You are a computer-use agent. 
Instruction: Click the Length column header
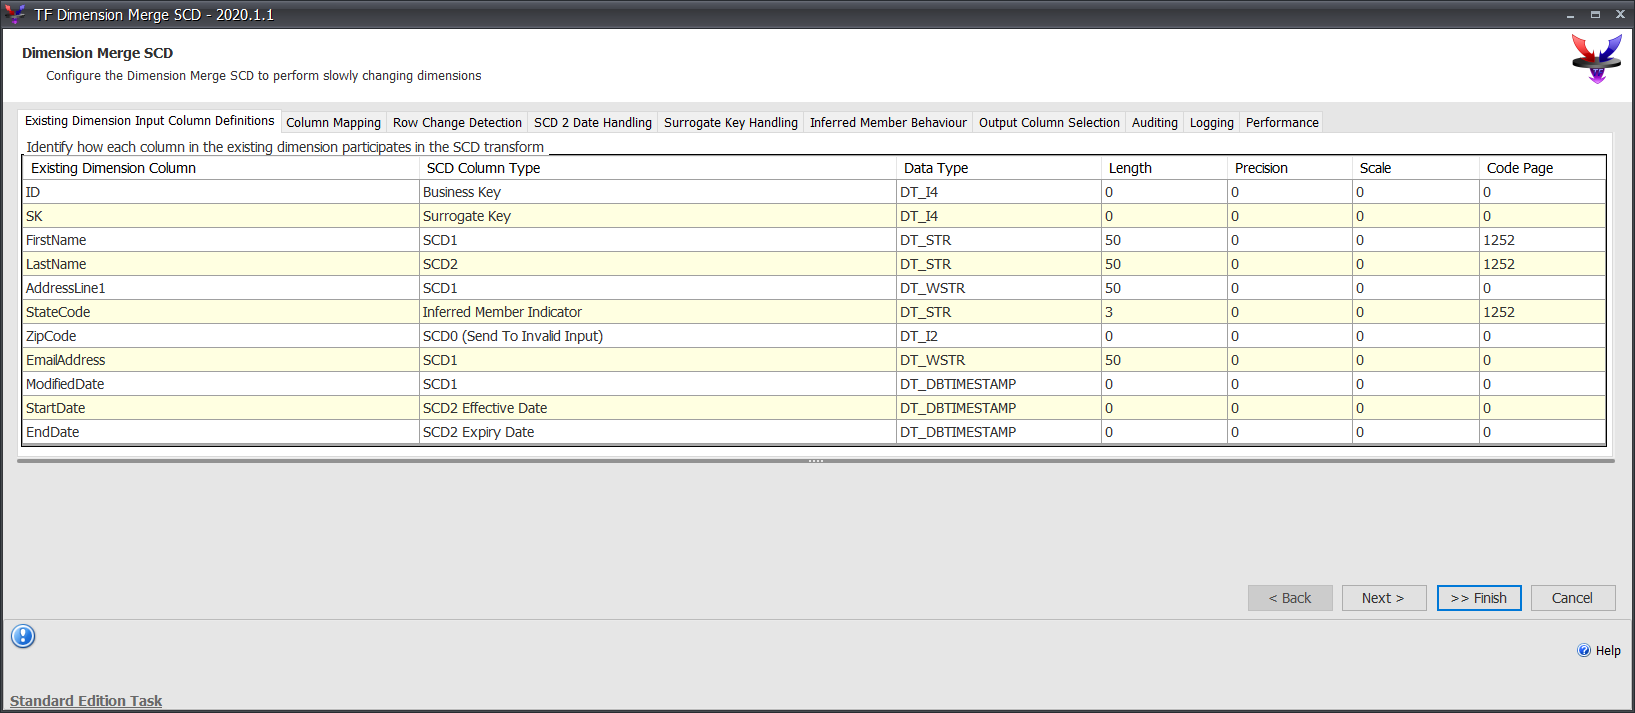(x=1164, y=168)
